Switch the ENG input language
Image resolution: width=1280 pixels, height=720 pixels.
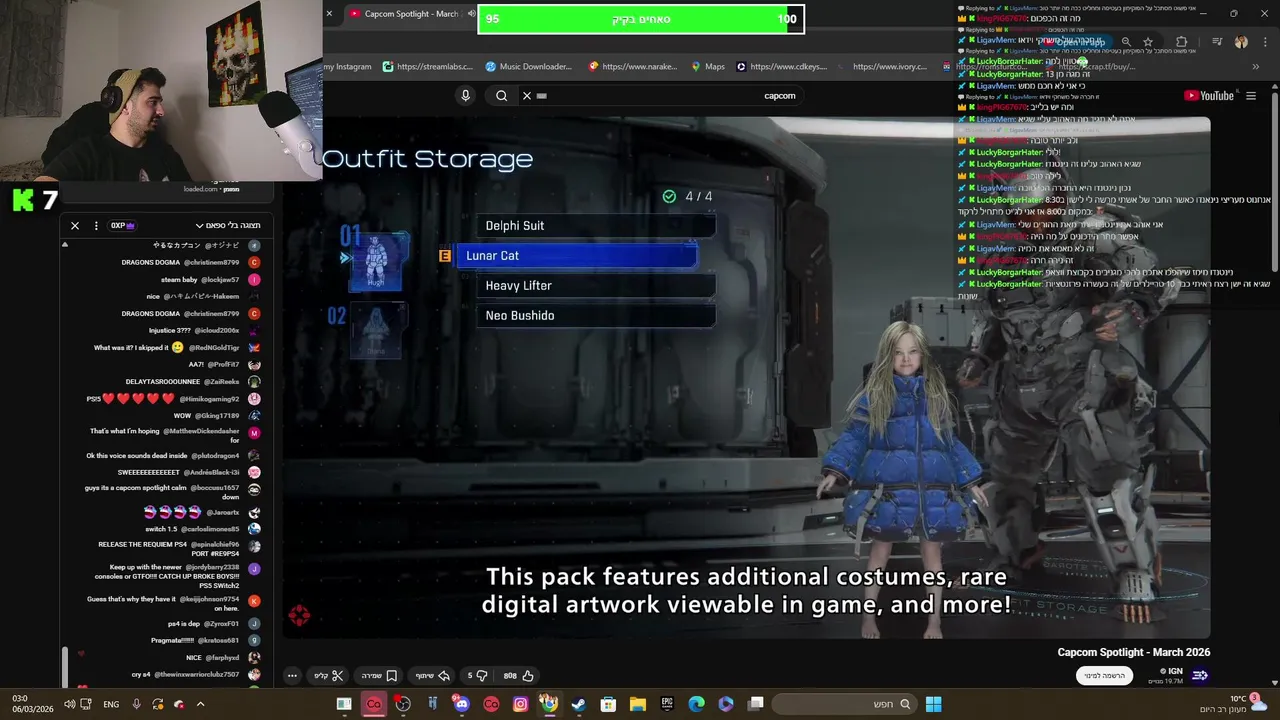[x=111, y=704]
